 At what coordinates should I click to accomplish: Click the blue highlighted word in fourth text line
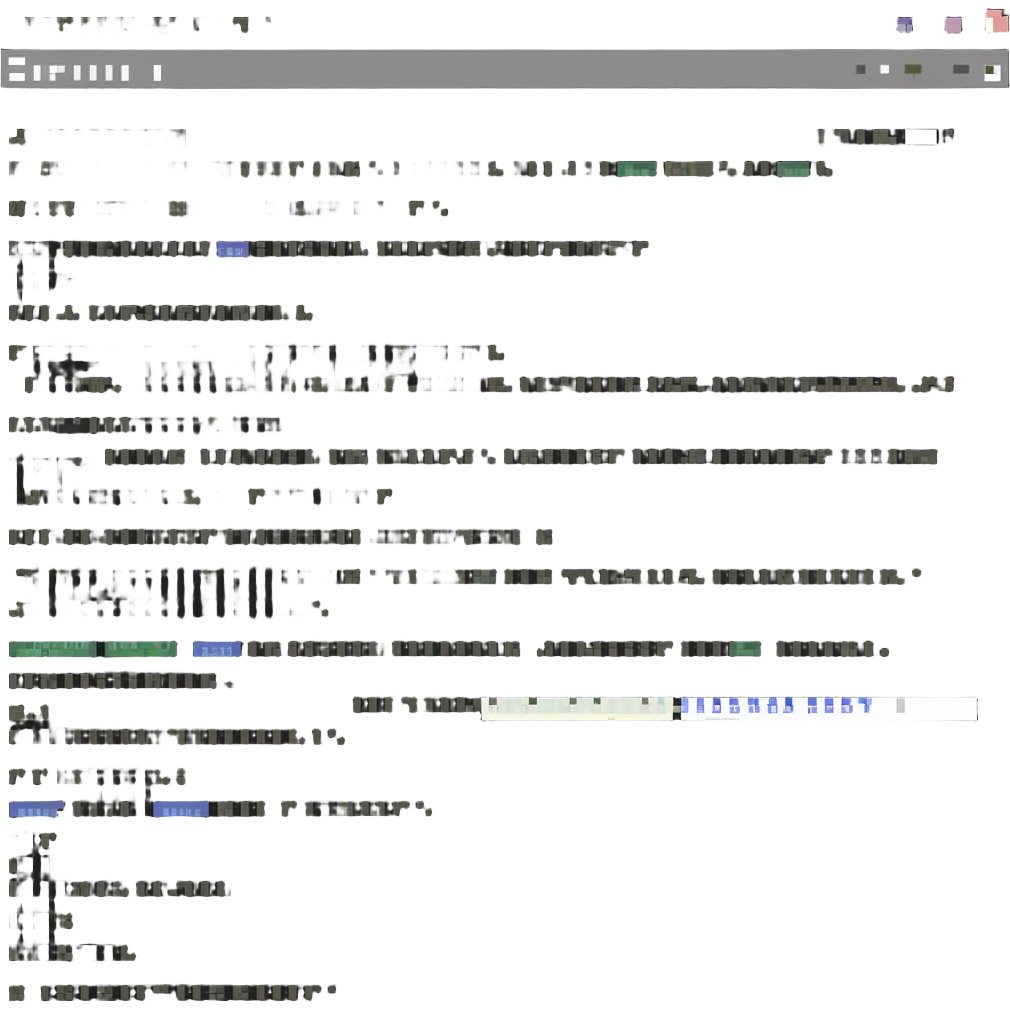[x=232, y=251]
